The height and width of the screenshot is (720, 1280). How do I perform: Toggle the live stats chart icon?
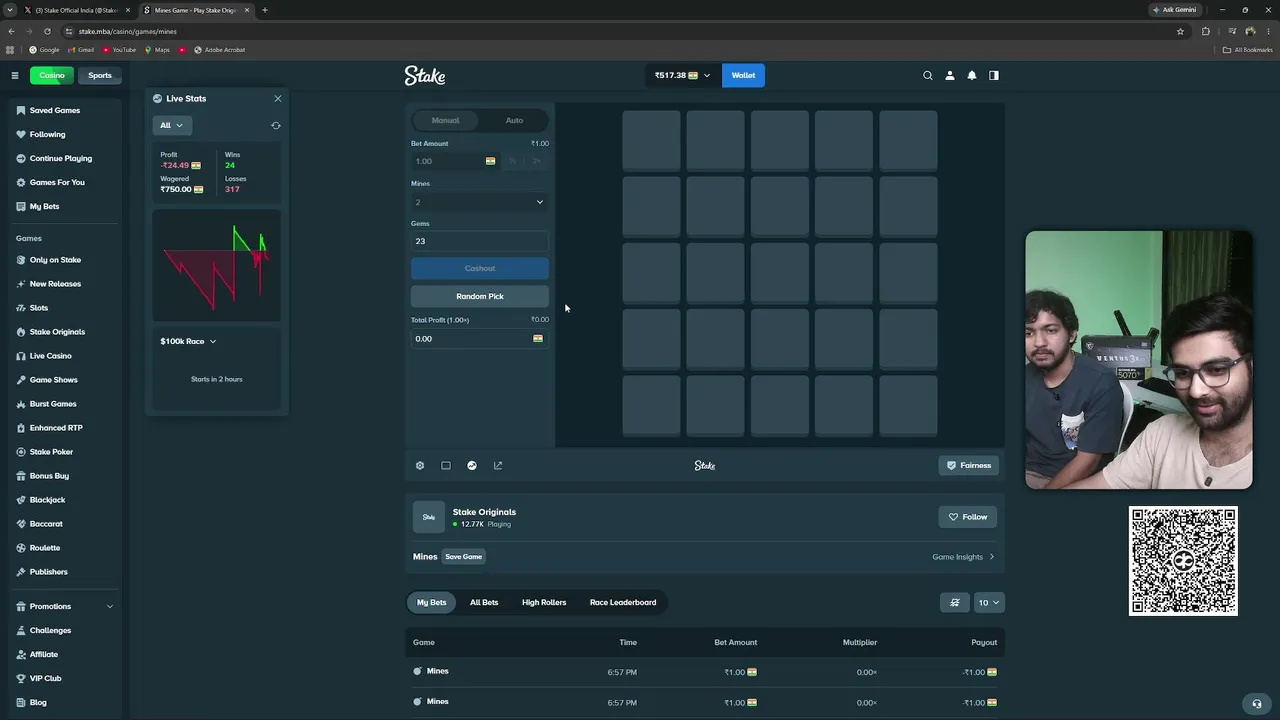click(x=472, y=465)
